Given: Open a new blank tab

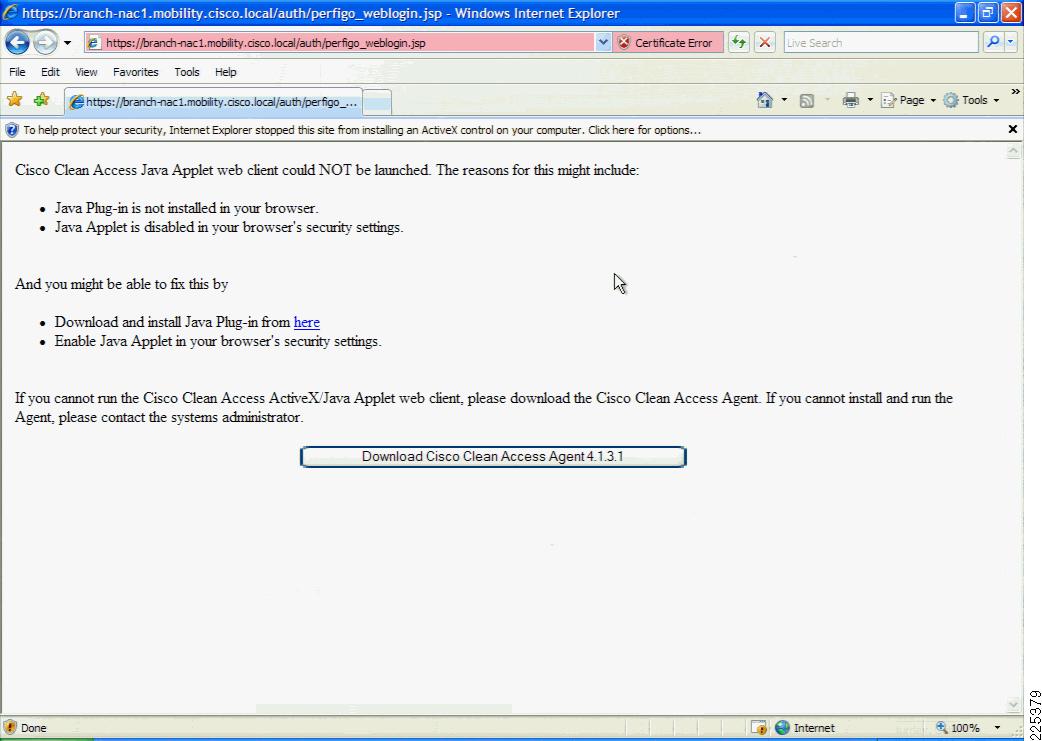Looking at the screenshot, I should click(377, 102).
